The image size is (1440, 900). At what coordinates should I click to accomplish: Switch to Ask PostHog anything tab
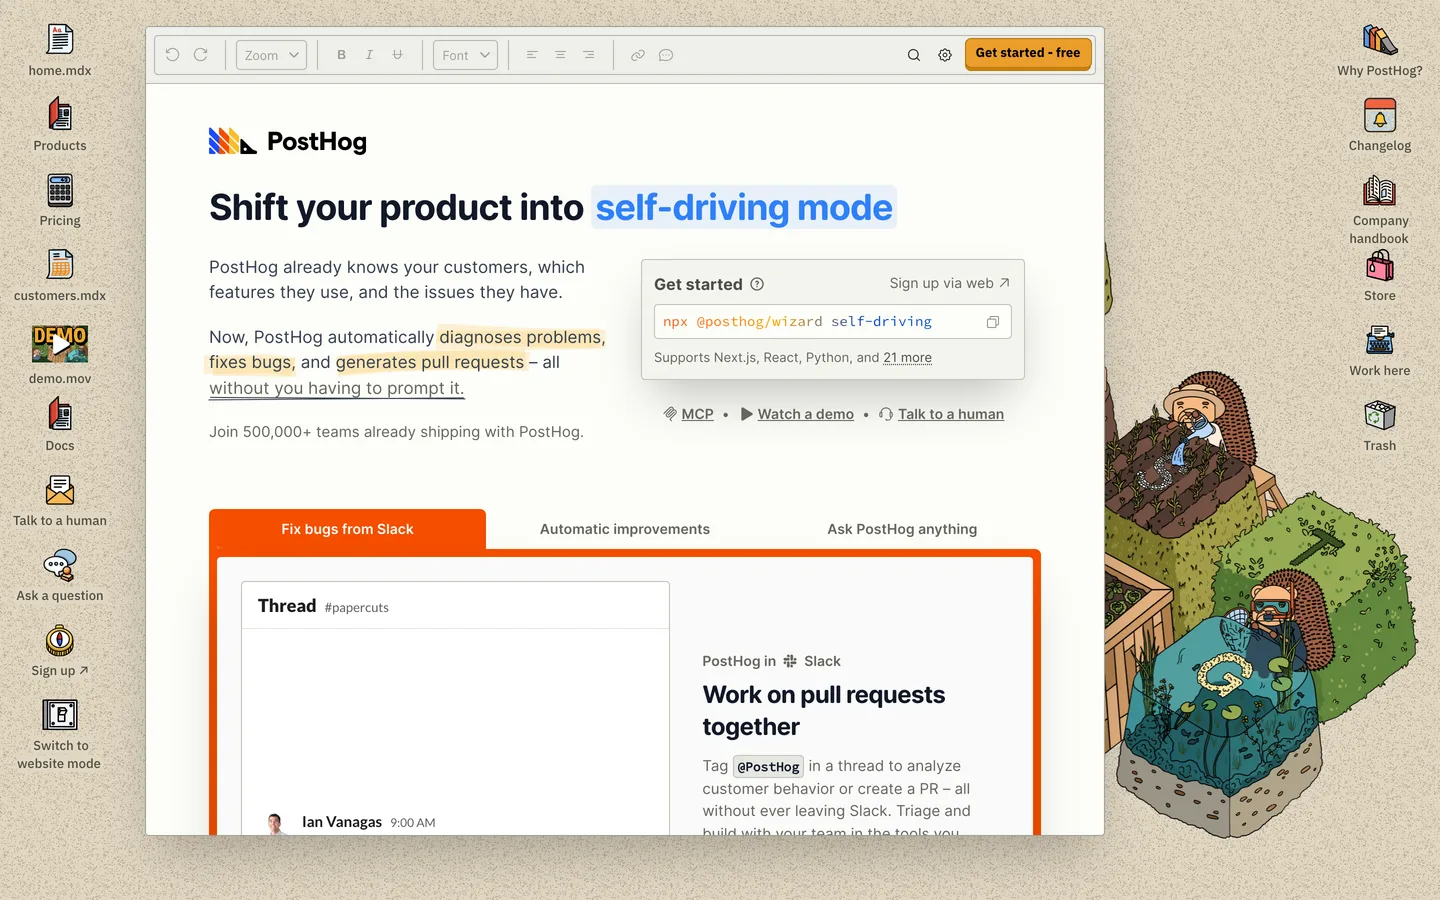point(902,529)
